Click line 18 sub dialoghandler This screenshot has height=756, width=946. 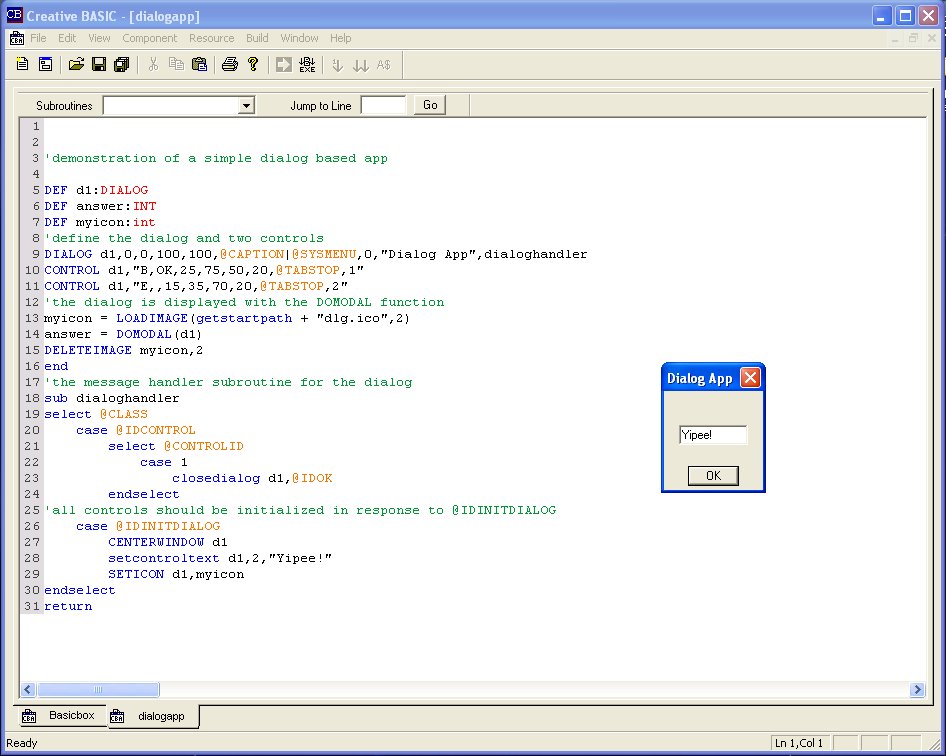[x=112, y=398]
